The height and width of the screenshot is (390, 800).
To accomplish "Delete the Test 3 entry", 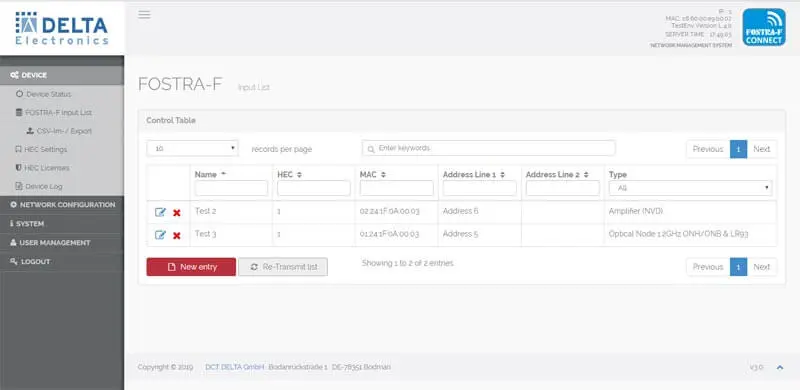I will [x=177, y=236].
